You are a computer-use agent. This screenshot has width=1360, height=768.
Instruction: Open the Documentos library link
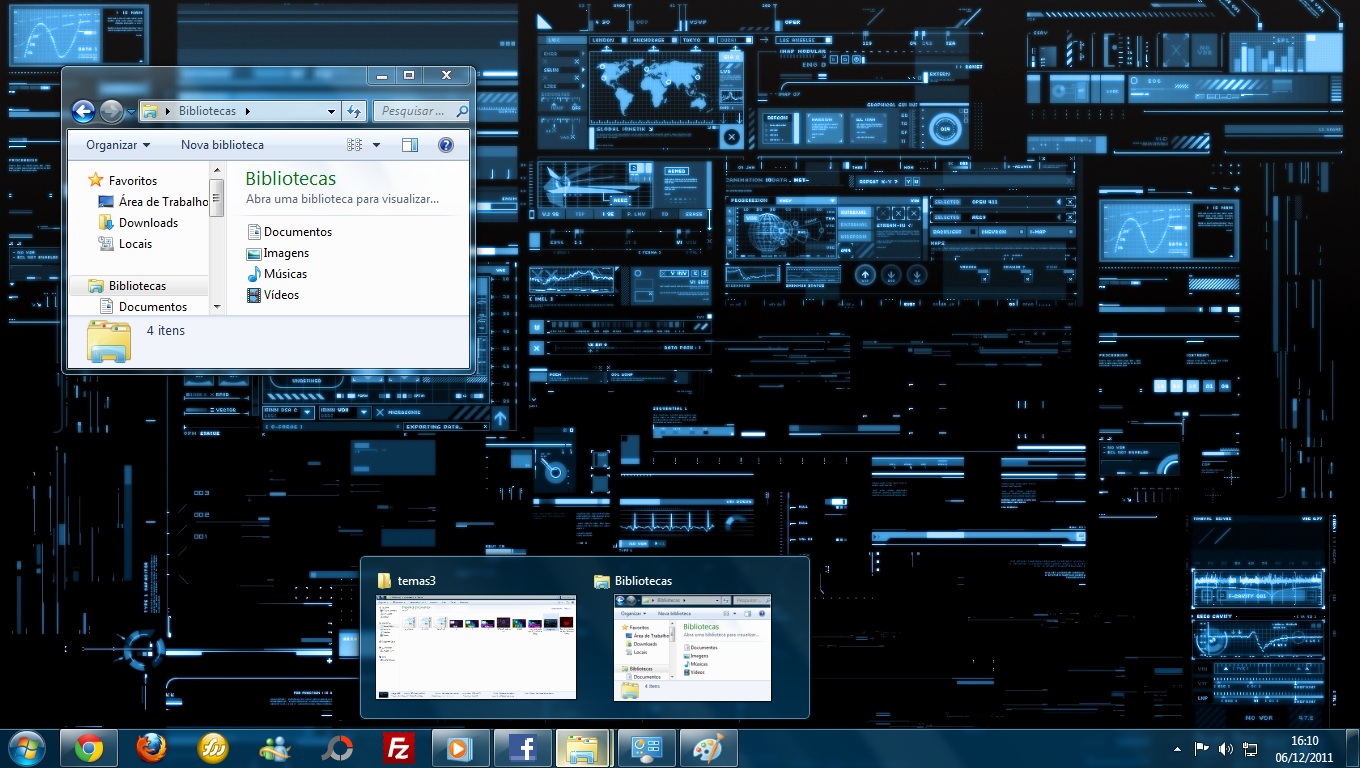click(296, 231)
